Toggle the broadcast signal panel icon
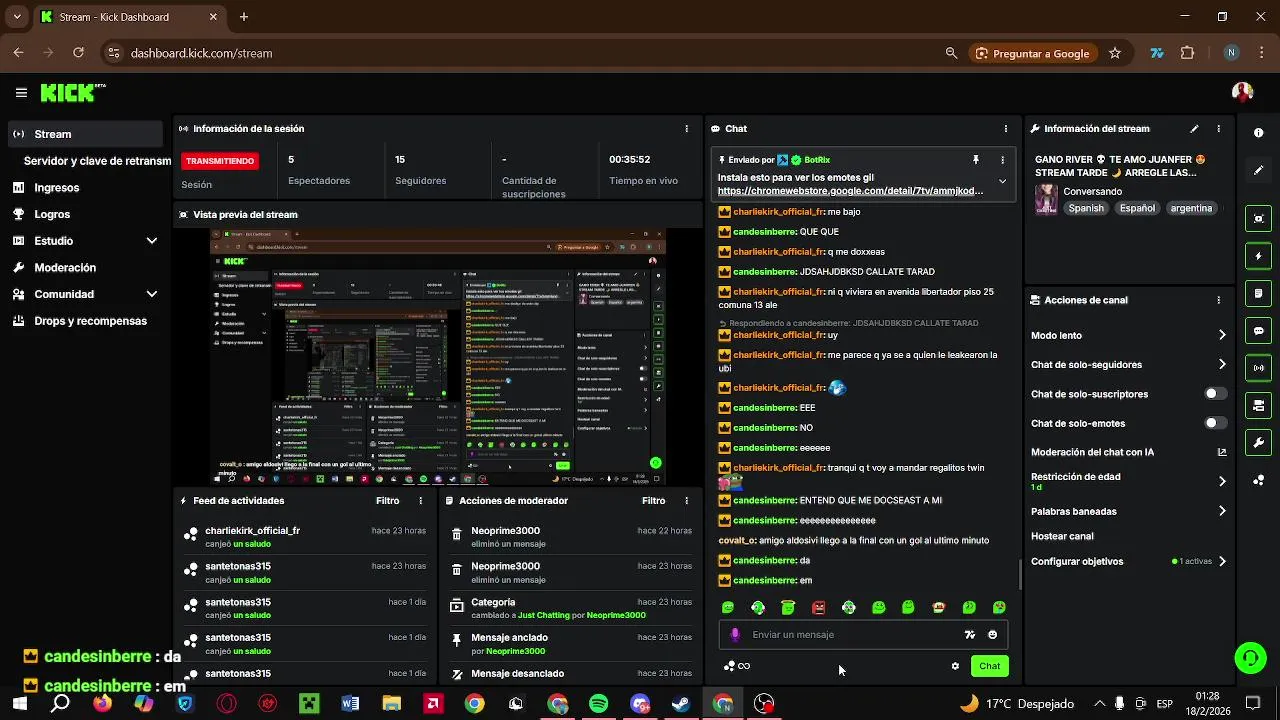This screenshot has height=720, width=1280. click(x=1258, y=368)
